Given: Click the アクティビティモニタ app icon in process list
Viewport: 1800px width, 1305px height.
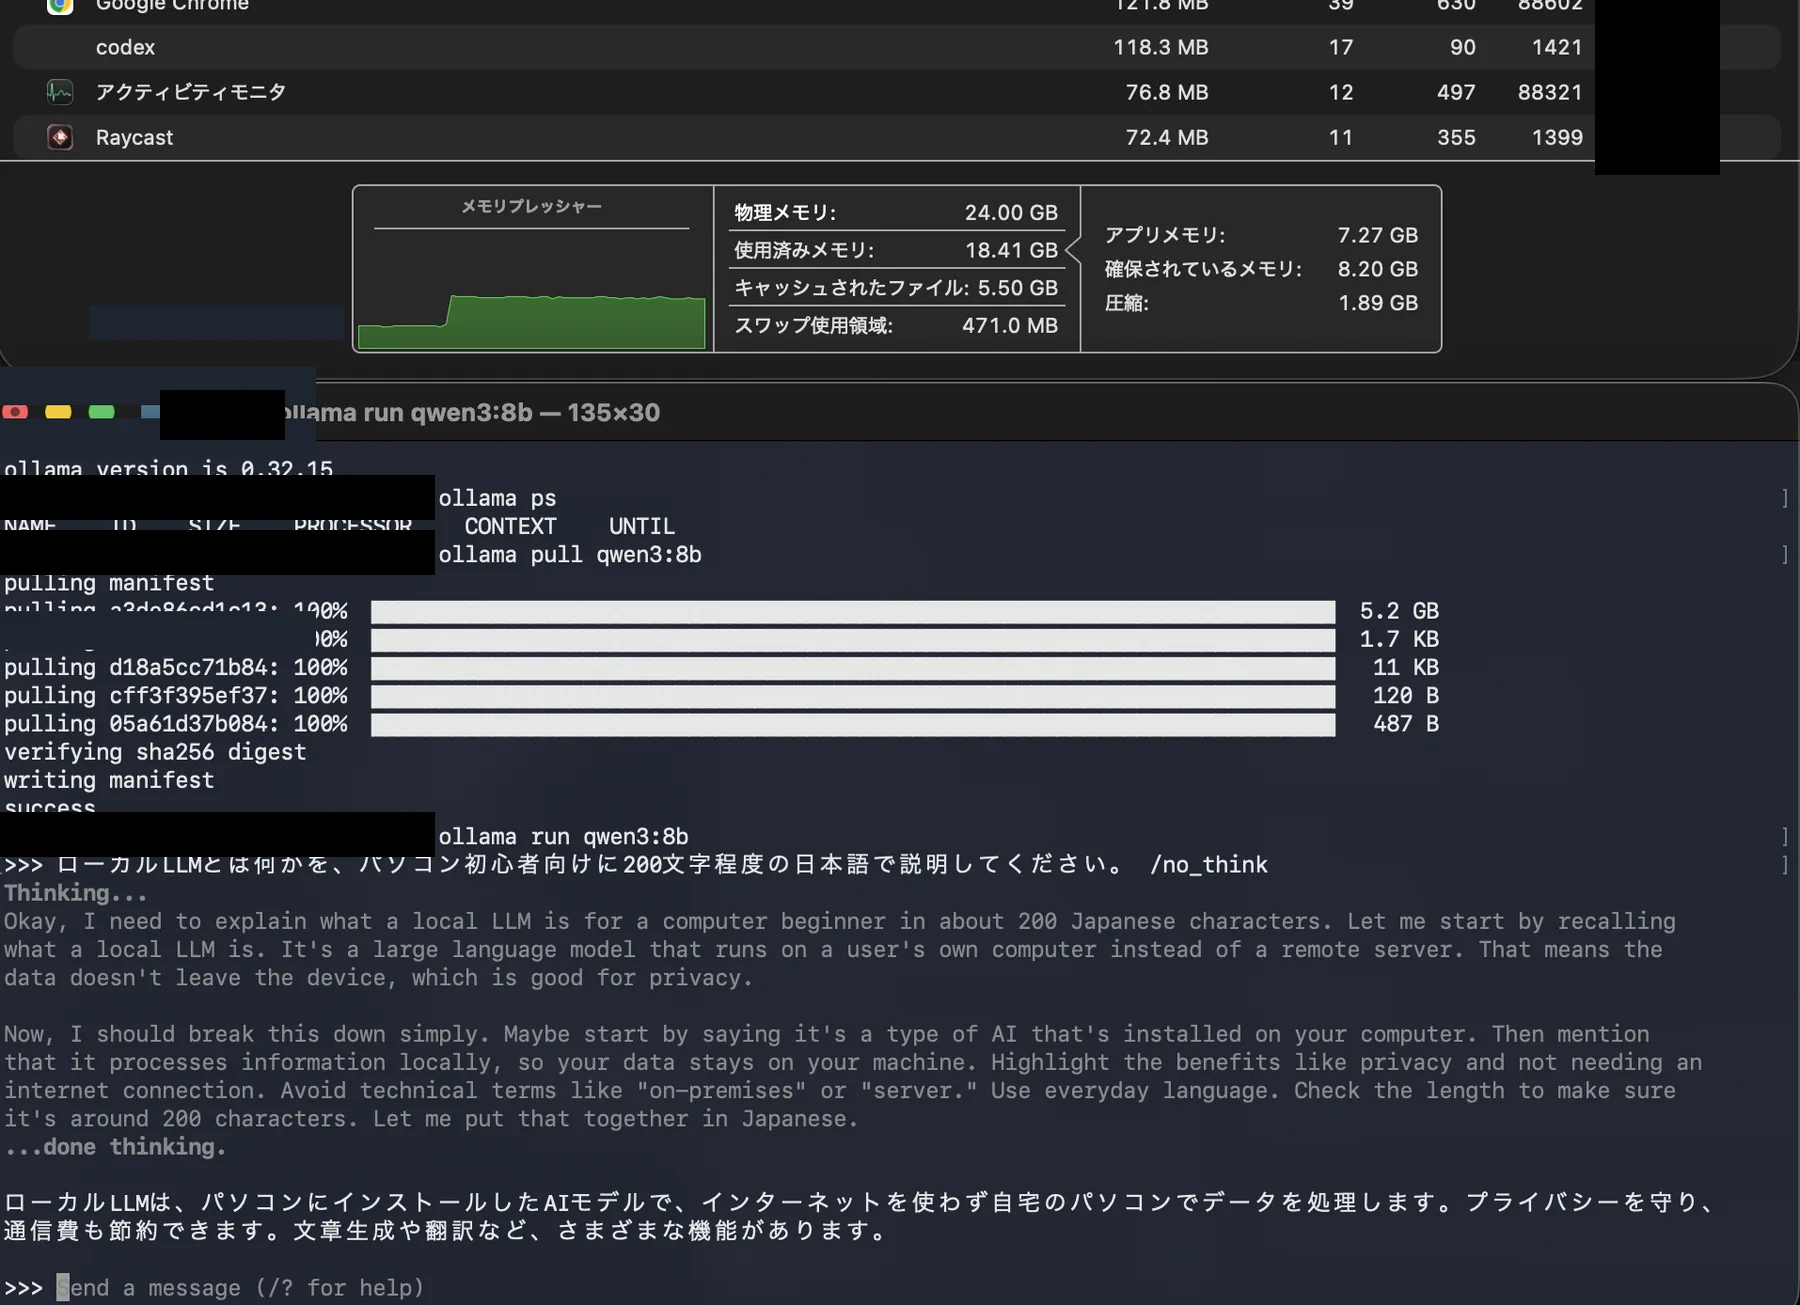Looking at the screenshot, I should click(x=60, y=92).
